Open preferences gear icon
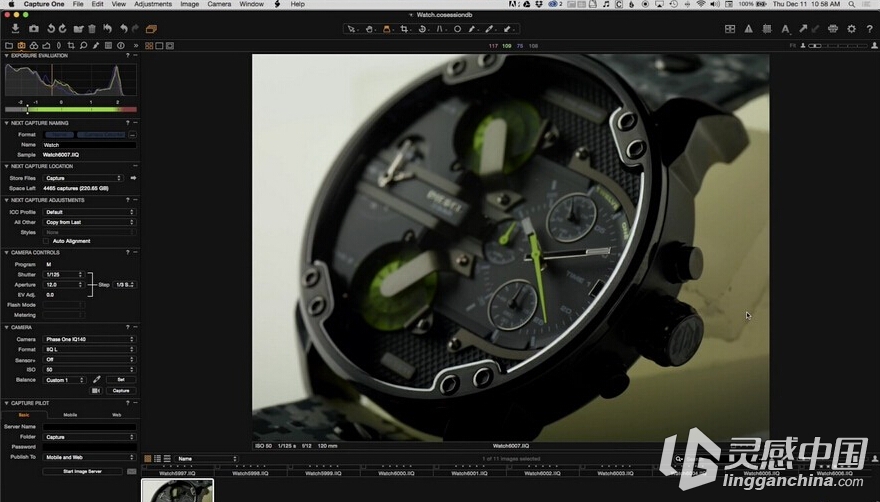 tap(851, 29)
